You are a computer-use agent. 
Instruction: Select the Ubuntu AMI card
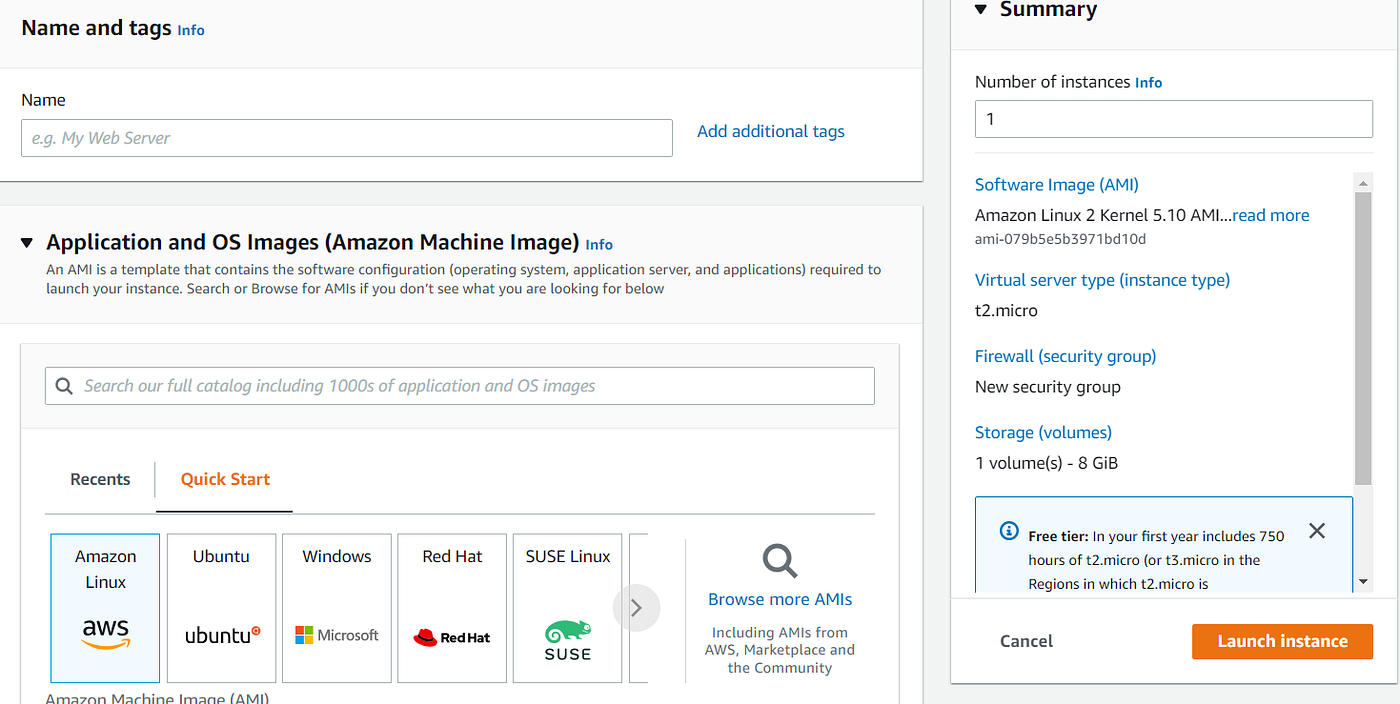coord(221,608)
